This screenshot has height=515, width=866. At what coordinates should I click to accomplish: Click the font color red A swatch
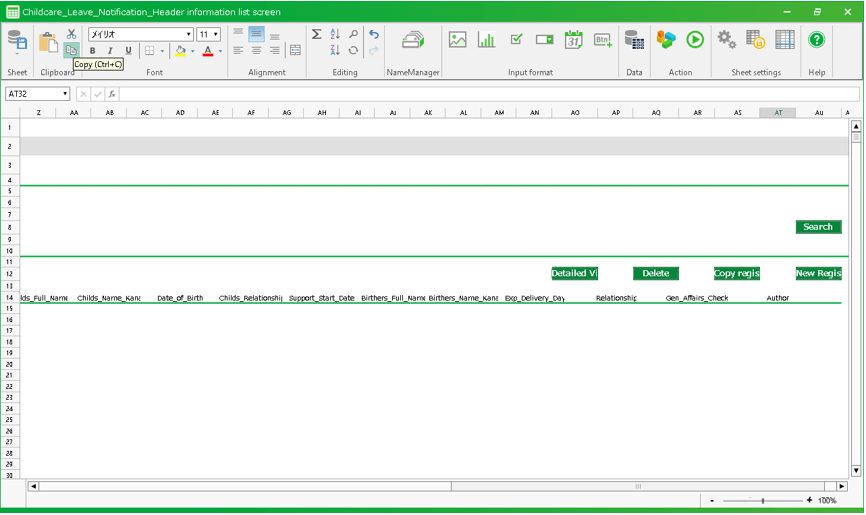[x=208, y=51]
